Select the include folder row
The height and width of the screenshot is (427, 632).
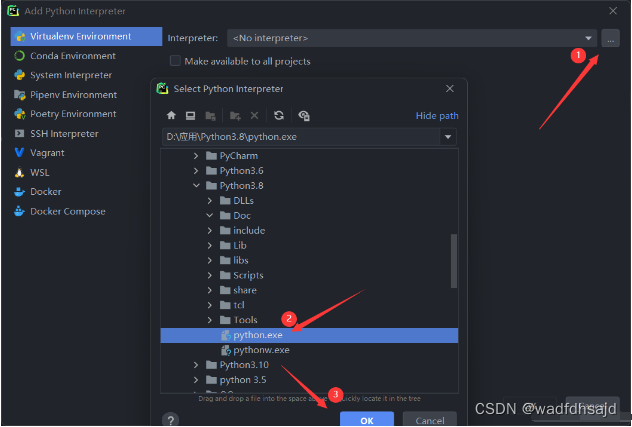click(309, 230)
